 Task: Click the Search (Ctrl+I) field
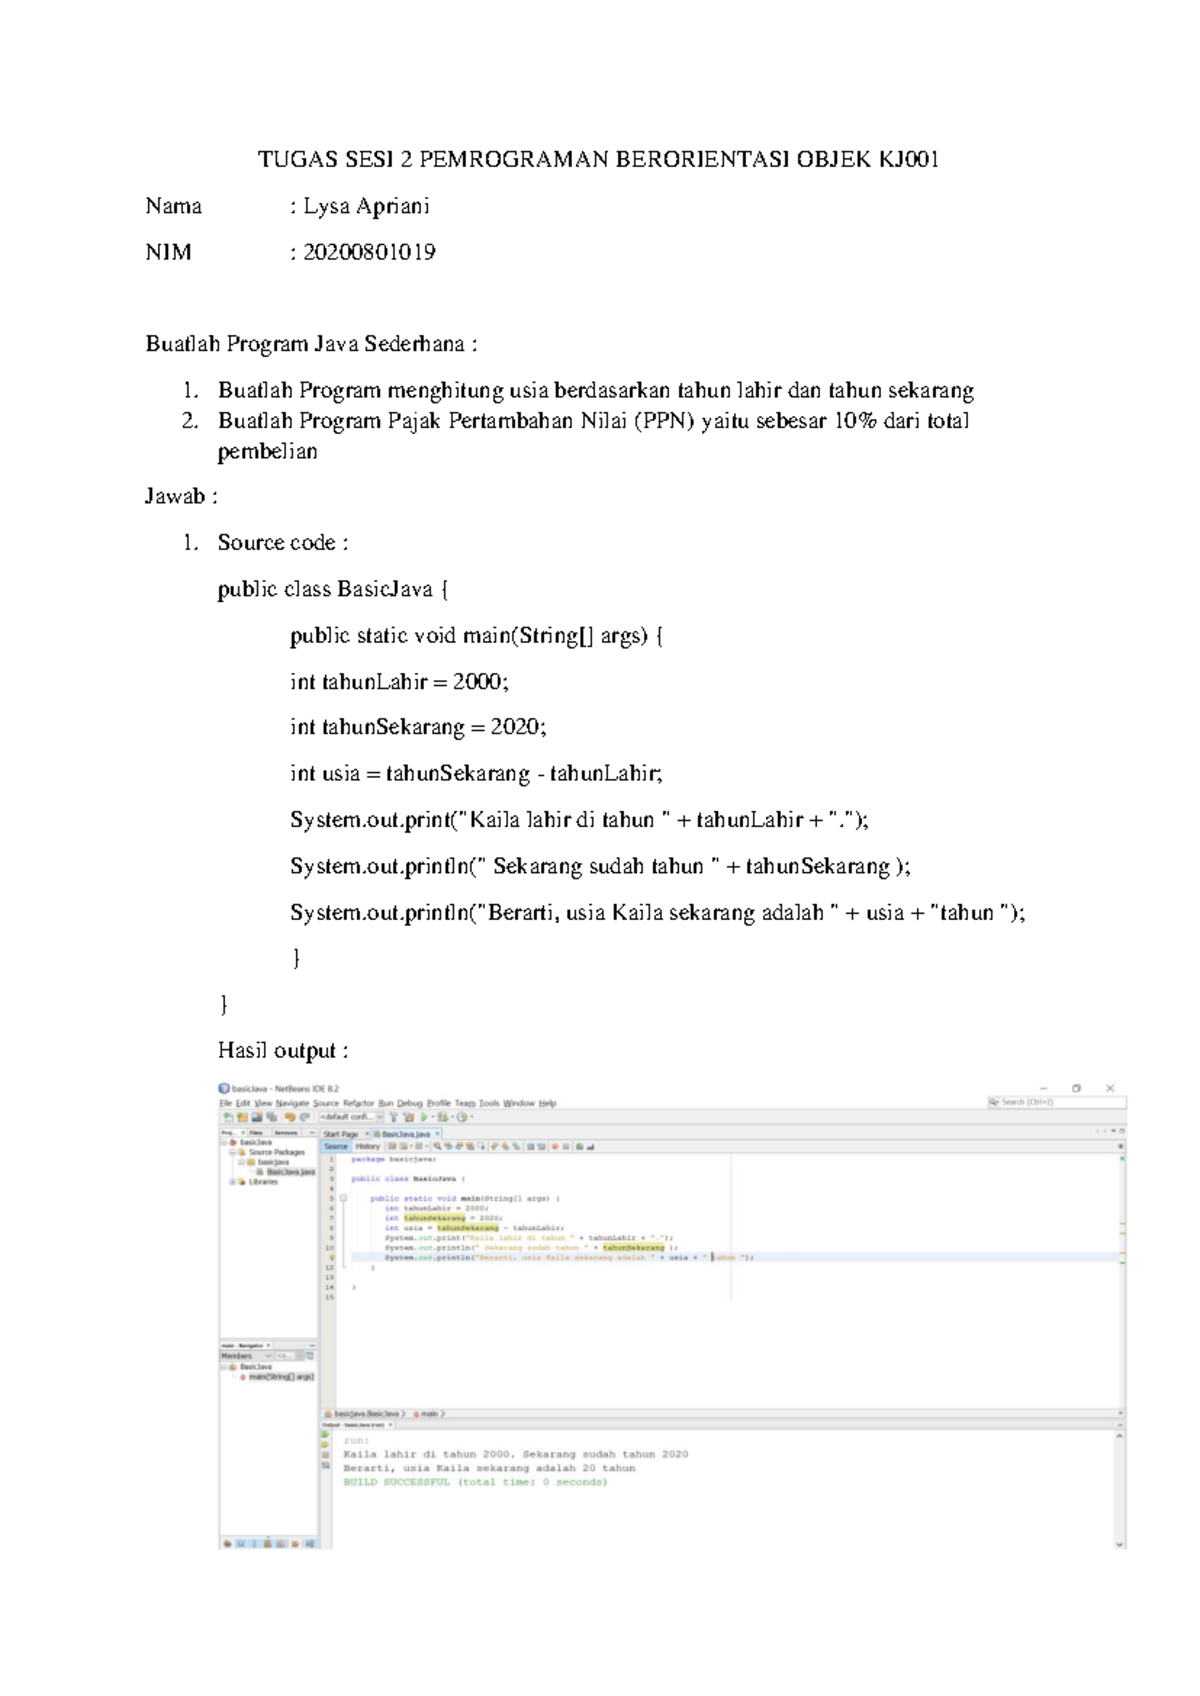point(1057,1102)
